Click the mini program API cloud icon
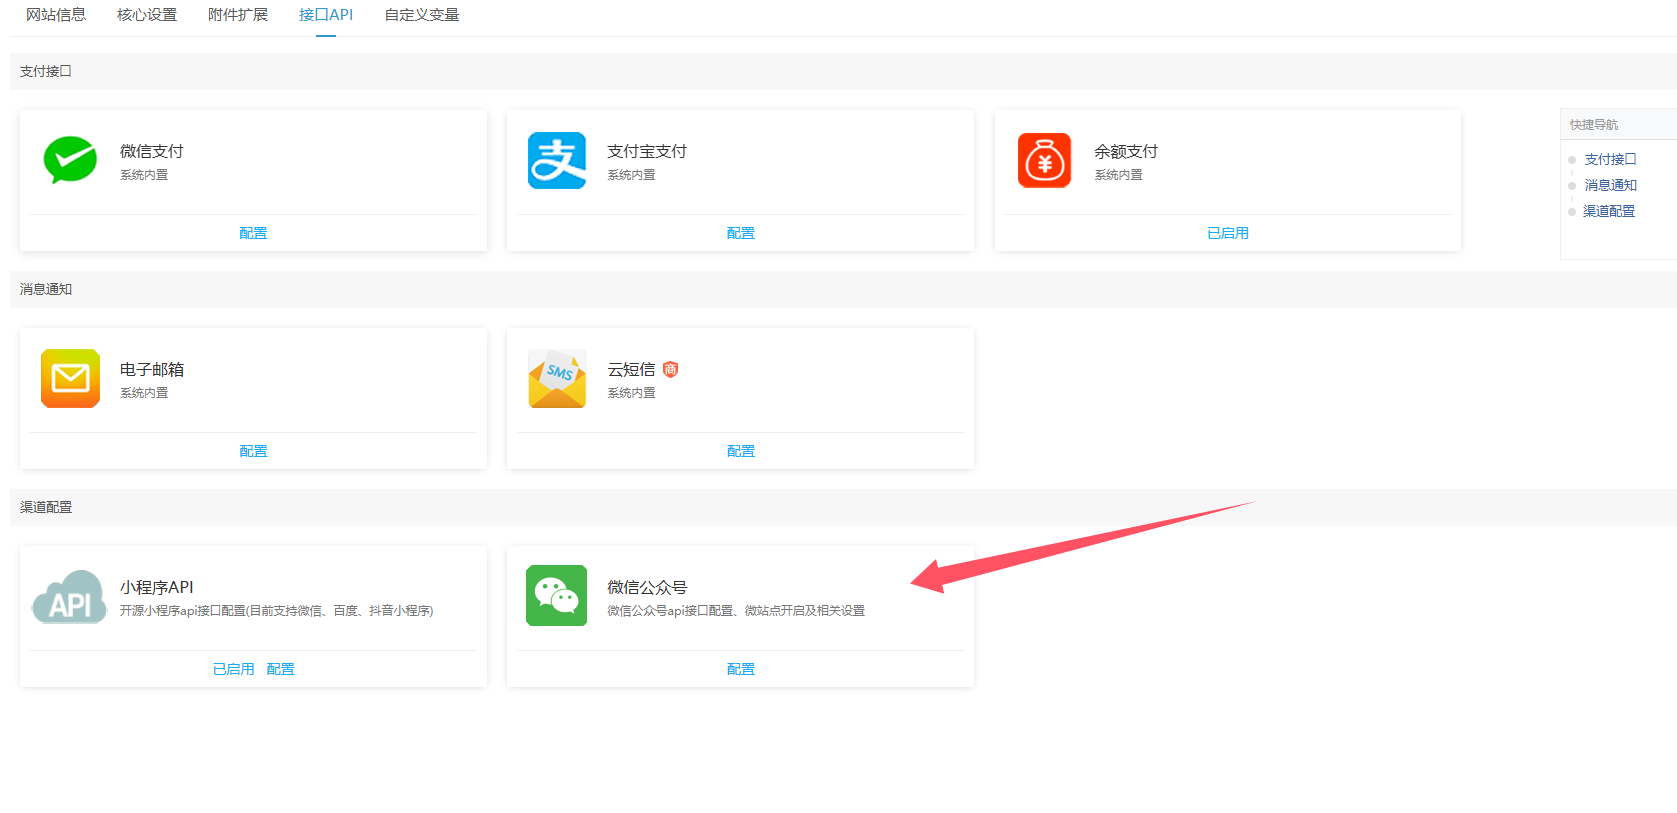Viewport: 1677px width, 813px height. [70, 597]
